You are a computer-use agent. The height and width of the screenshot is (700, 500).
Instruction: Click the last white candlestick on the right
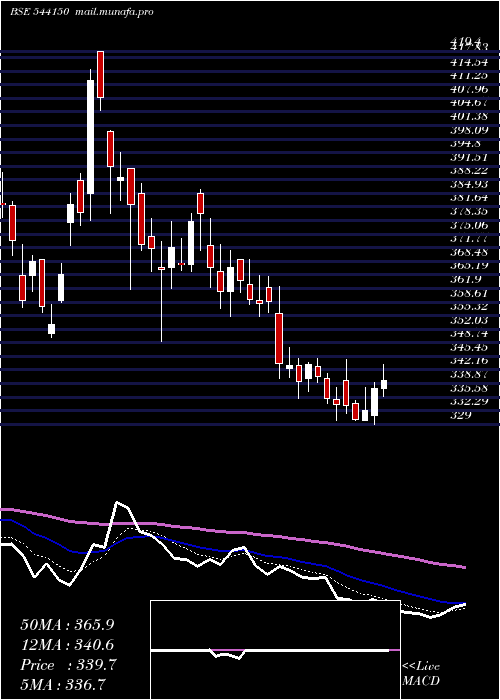(x=384, y=384)
